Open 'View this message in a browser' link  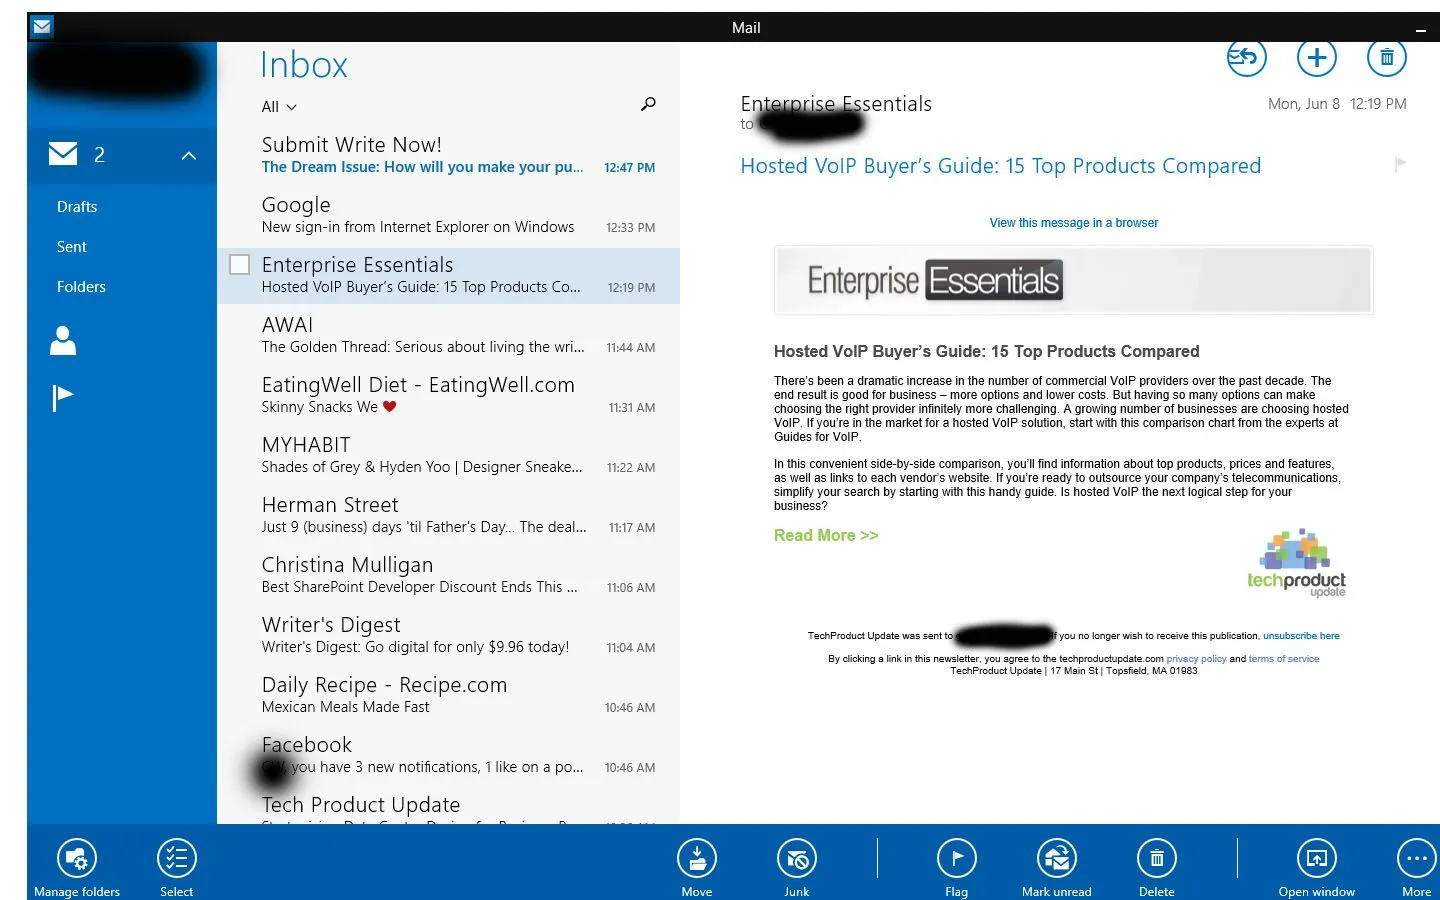pyautogui.click(x=1073, y=222)
